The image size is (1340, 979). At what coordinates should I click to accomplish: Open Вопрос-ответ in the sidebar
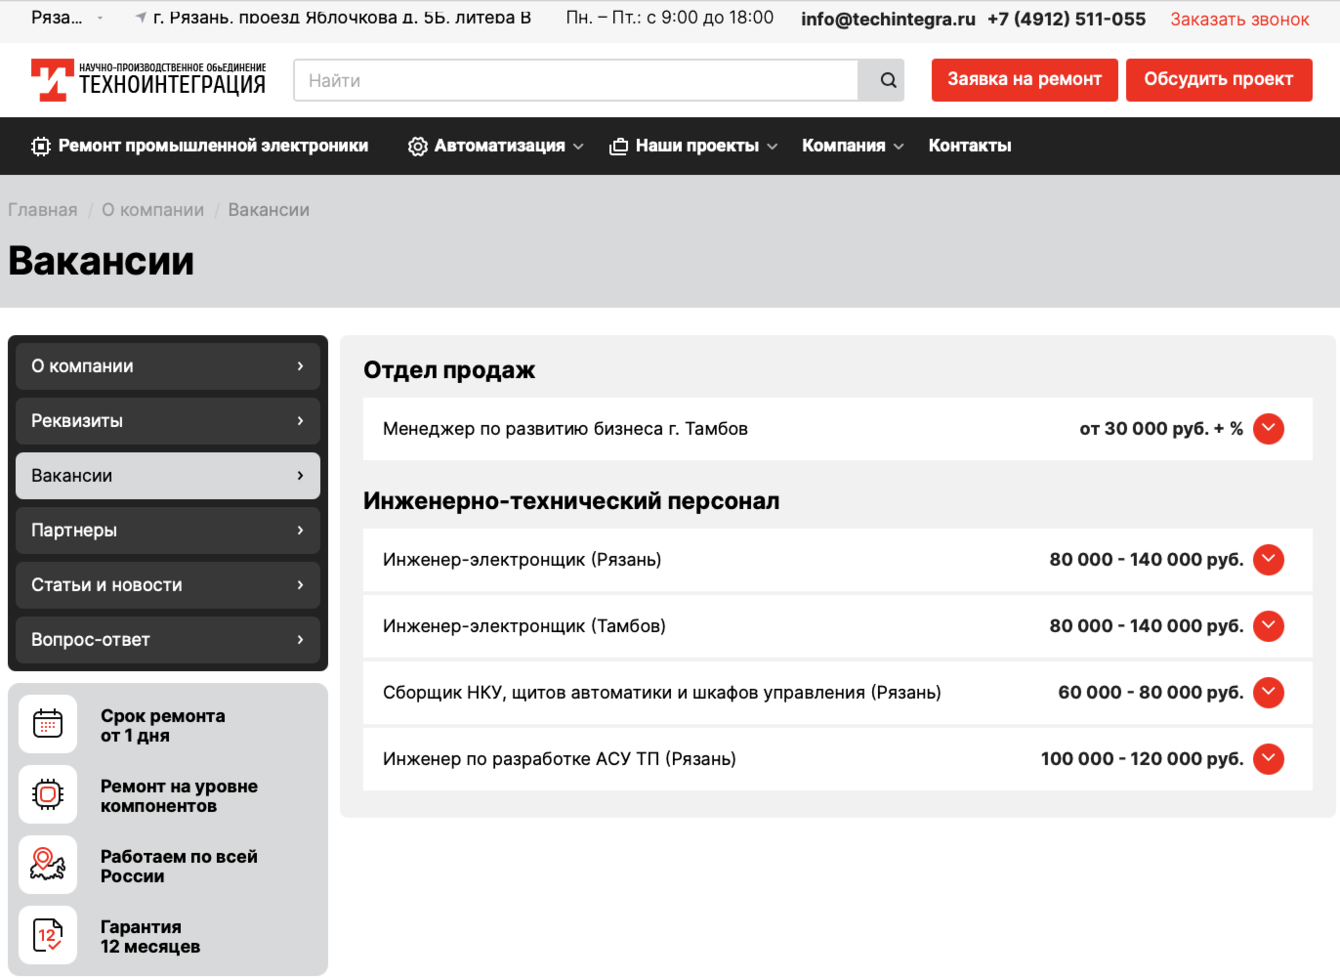point(168,640)
